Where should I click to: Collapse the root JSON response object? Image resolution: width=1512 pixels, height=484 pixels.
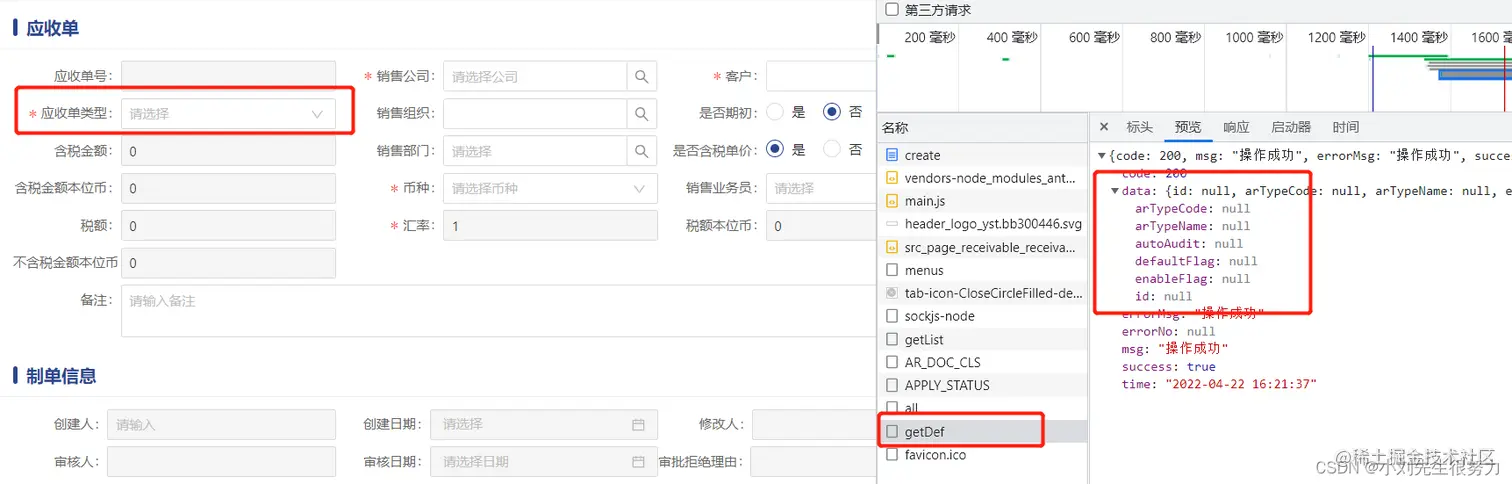click(x=1102, y=156)
